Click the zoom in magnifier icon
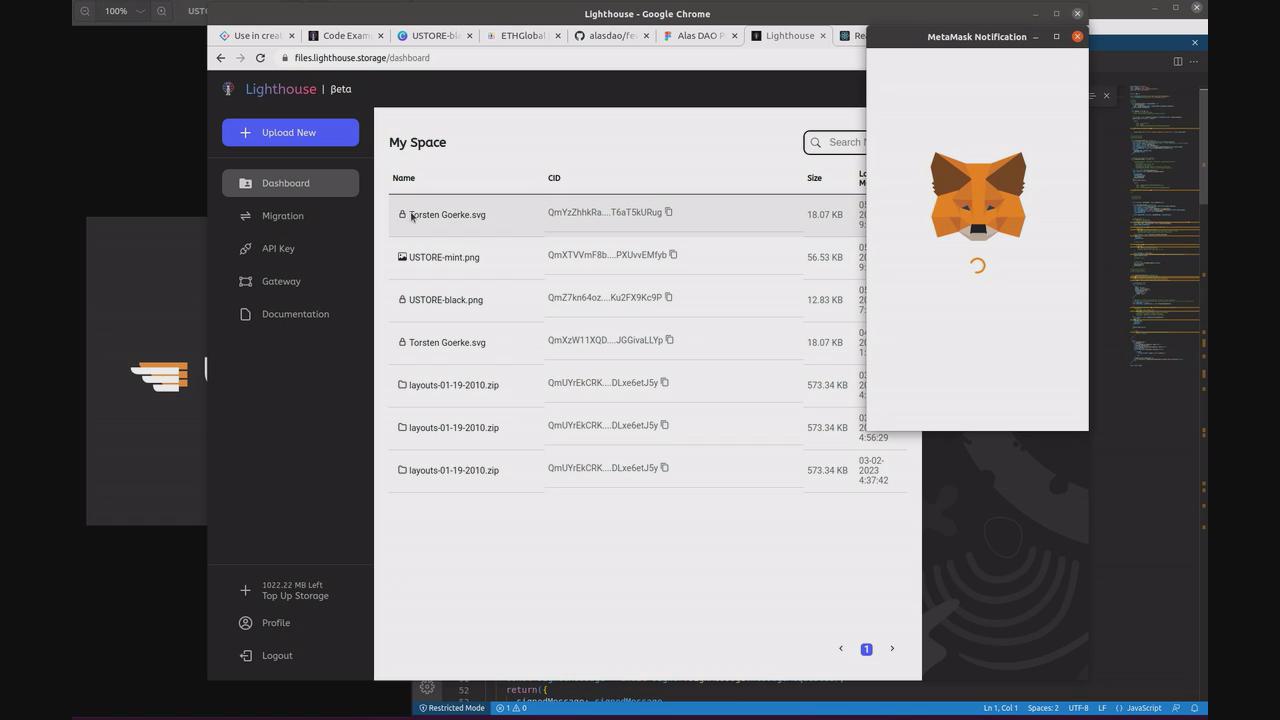1280x720 pixels. [161, 11]
